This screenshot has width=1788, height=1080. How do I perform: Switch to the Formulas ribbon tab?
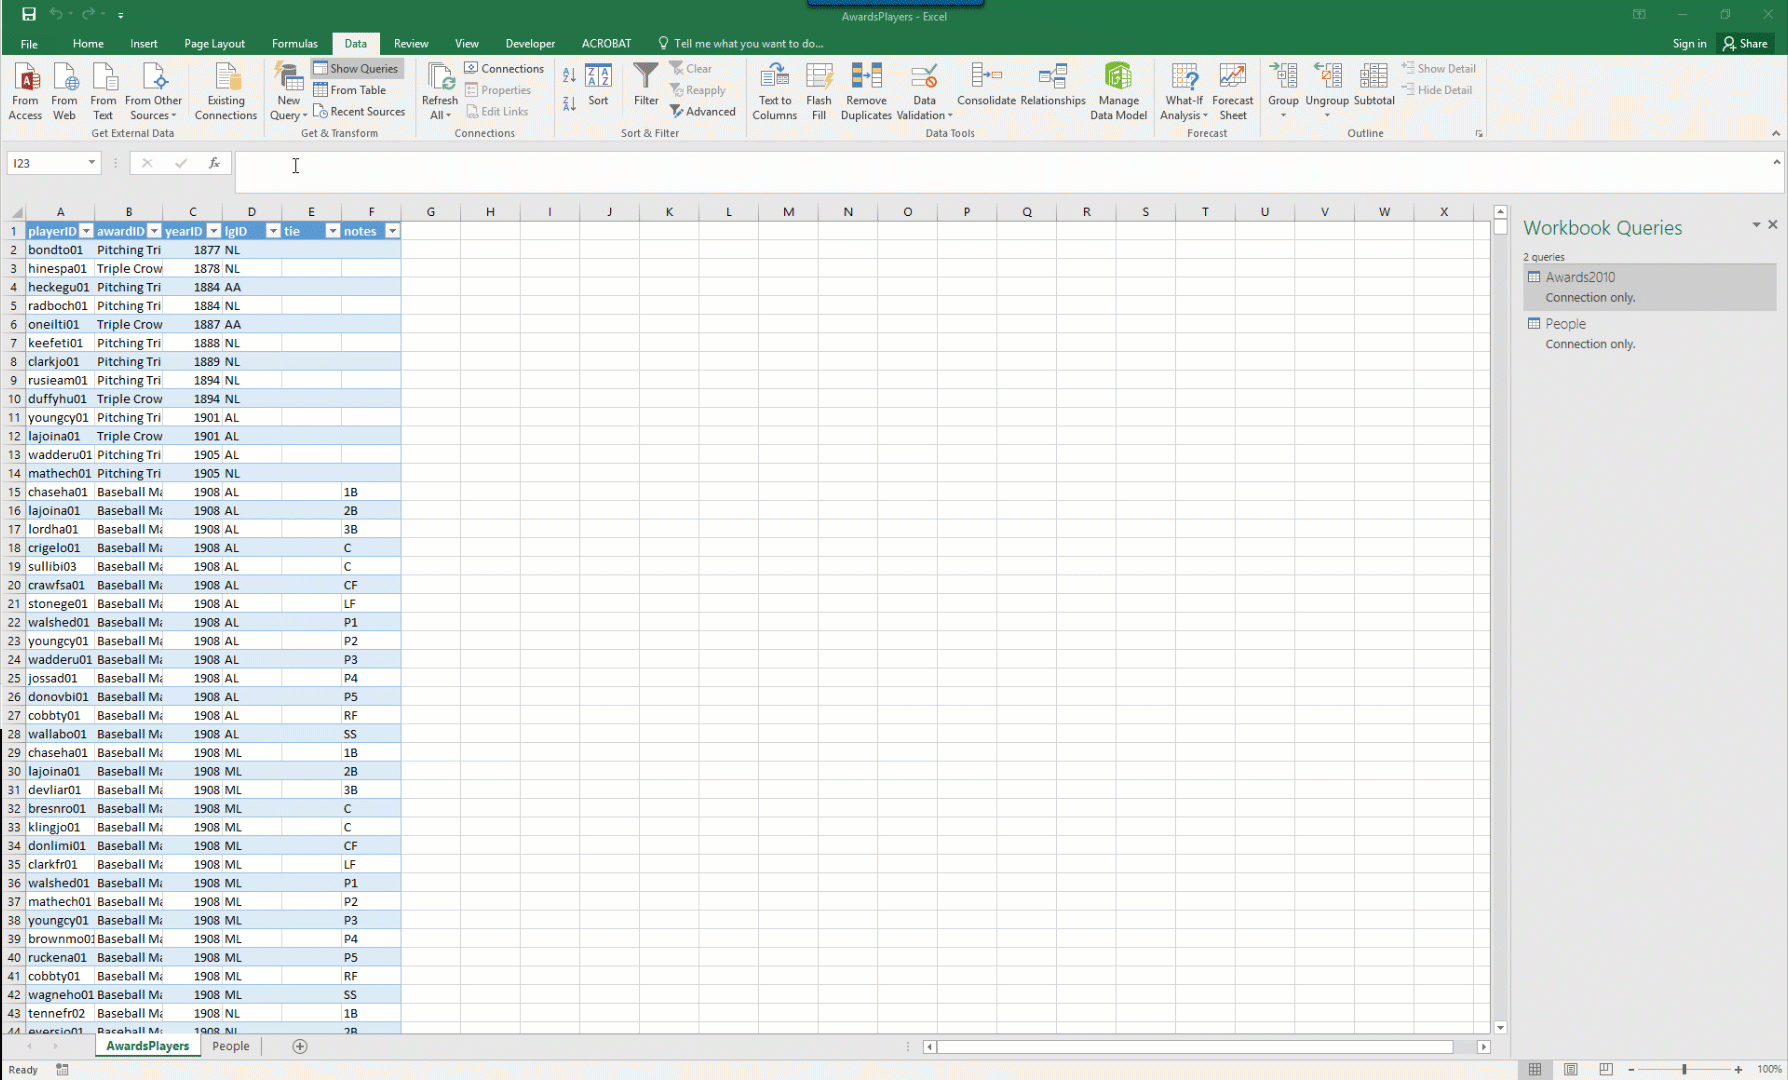pyautogui.click(x=294, y=43)
